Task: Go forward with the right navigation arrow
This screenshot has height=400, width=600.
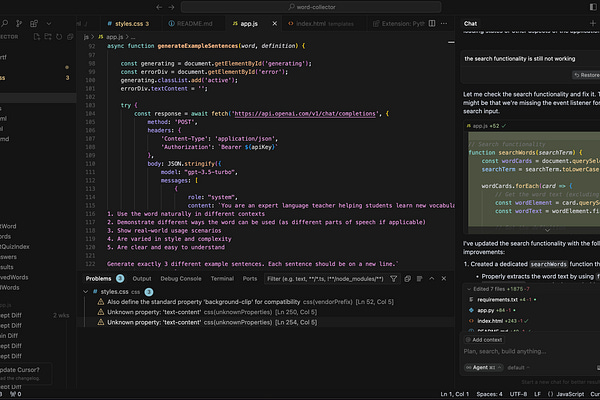Action: (171, 7)
